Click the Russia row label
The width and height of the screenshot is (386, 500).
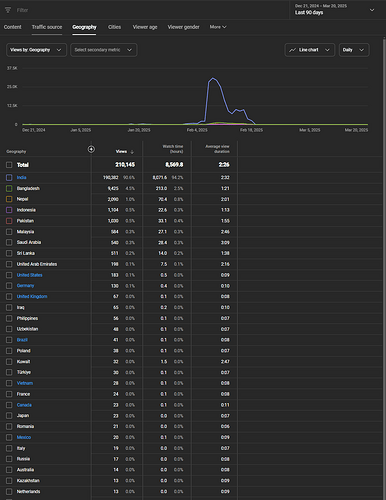(x=23, y=459)
